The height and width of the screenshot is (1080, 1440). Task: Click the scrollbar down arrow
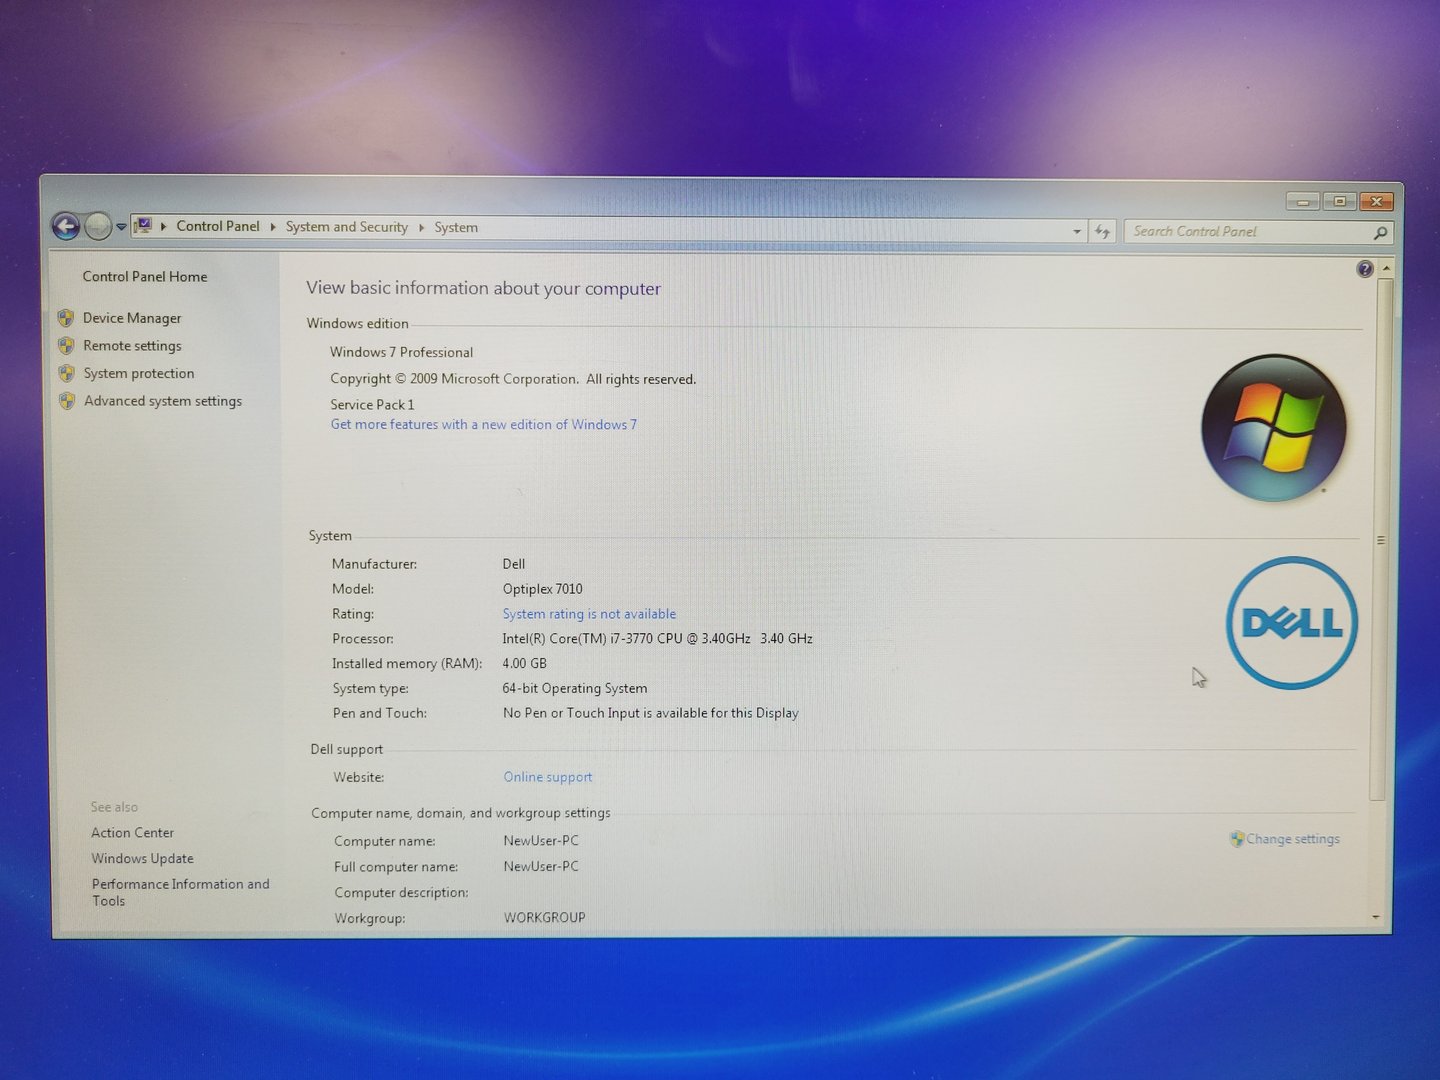1376,917
